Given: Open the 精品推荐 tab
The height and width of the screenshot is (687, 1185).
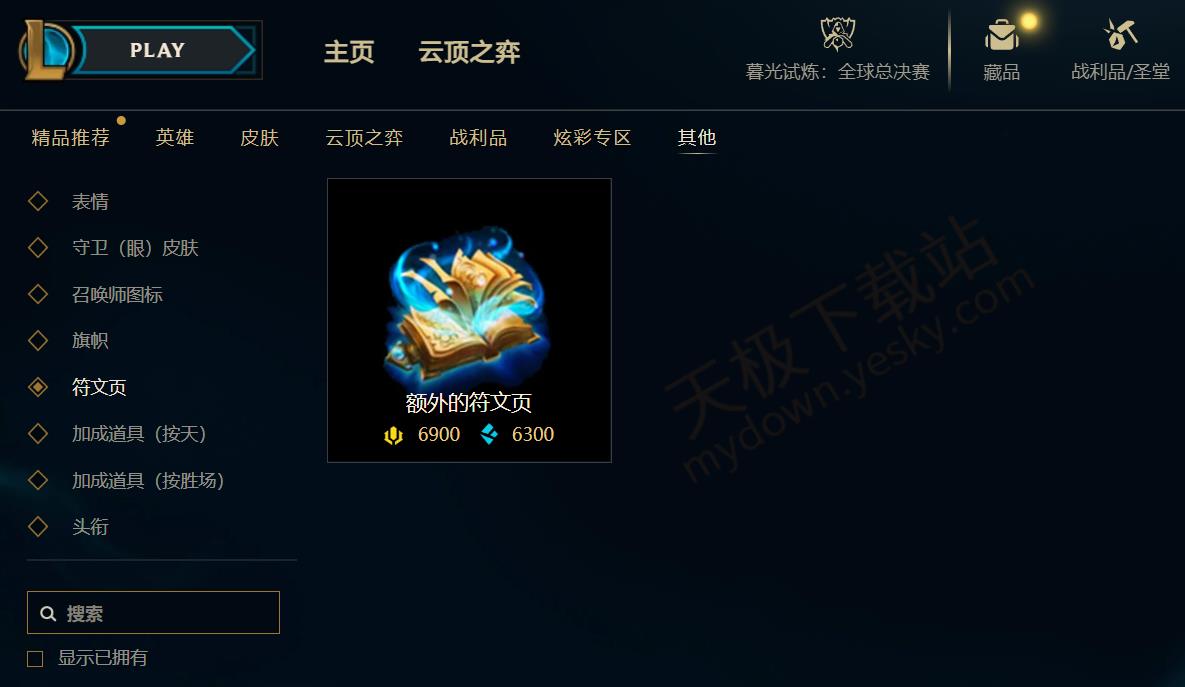Looking at the screenshot, I should (70, 138).
